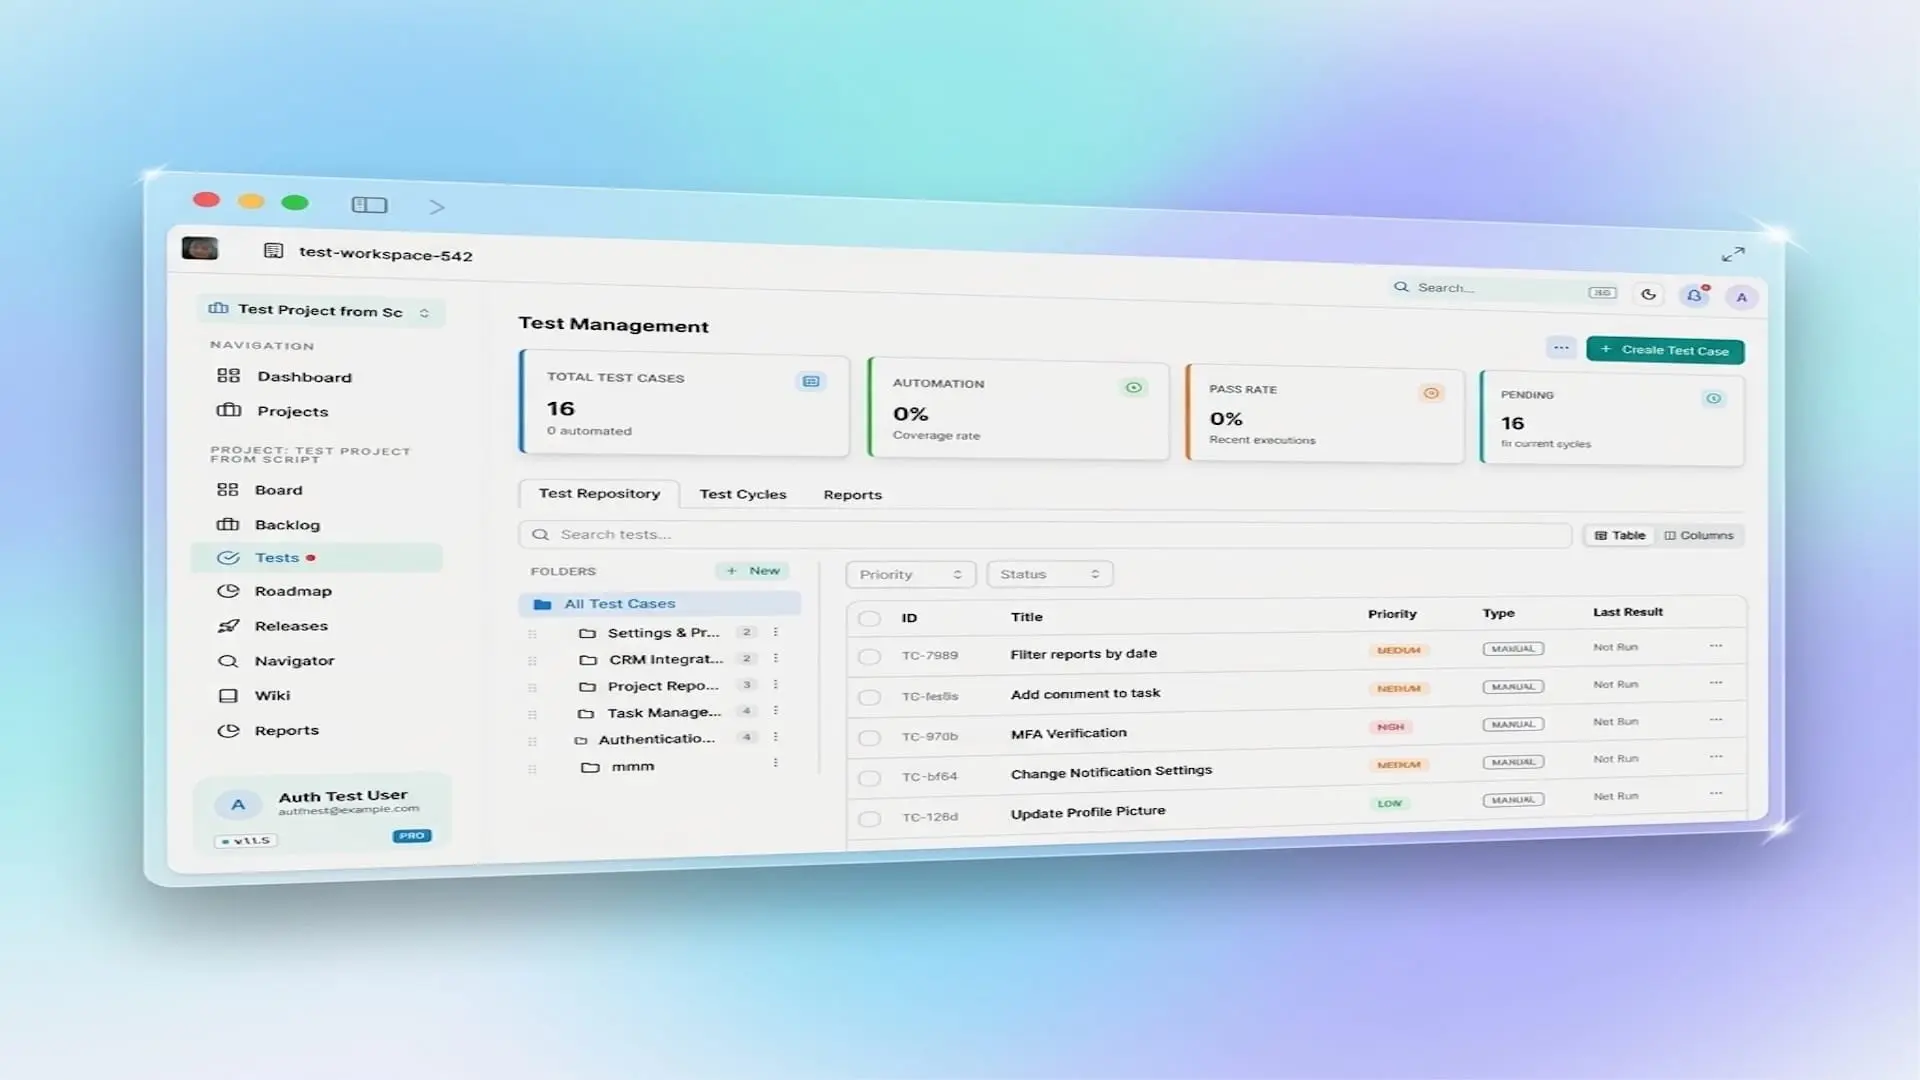Image resolution: width=1920 pixels, height=1080 pixels.
Task: Switch to the Reports tab in Test Management
Action: [x=852, y=495]
